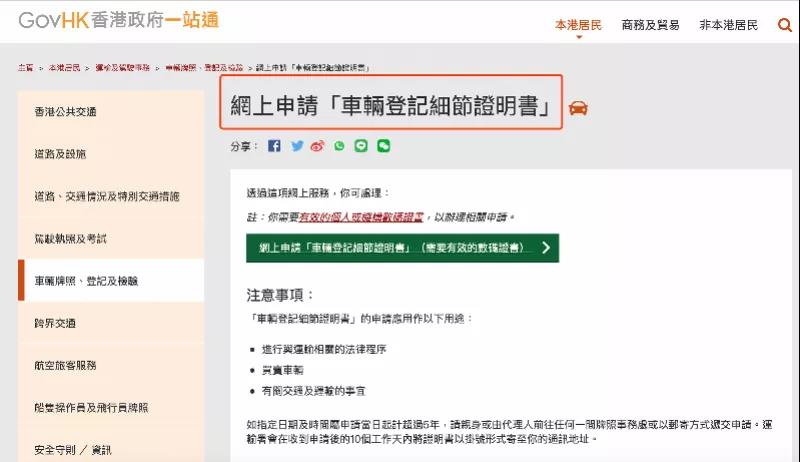This screenshot has width=800, height=462.
Task: Click the orange car icon beside title
Action: click(578, 108)
